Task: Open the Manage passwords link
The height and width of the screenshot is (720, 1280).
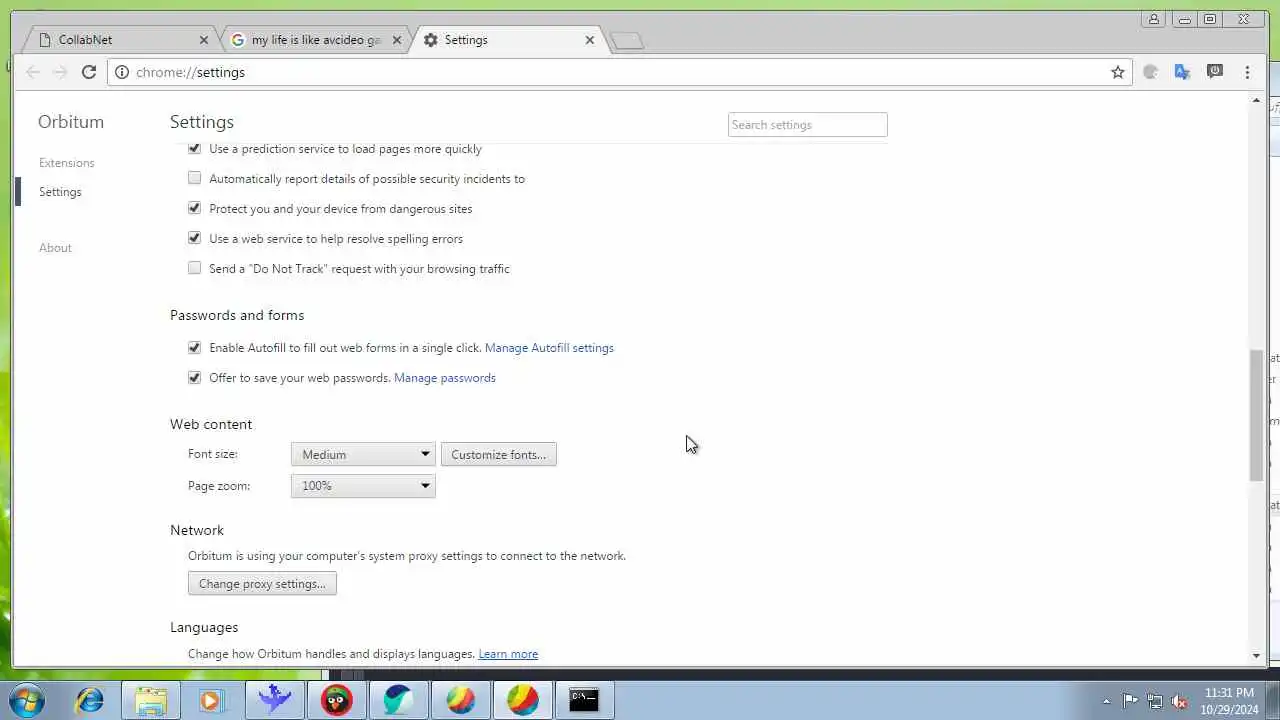Action: pos(445,378)
